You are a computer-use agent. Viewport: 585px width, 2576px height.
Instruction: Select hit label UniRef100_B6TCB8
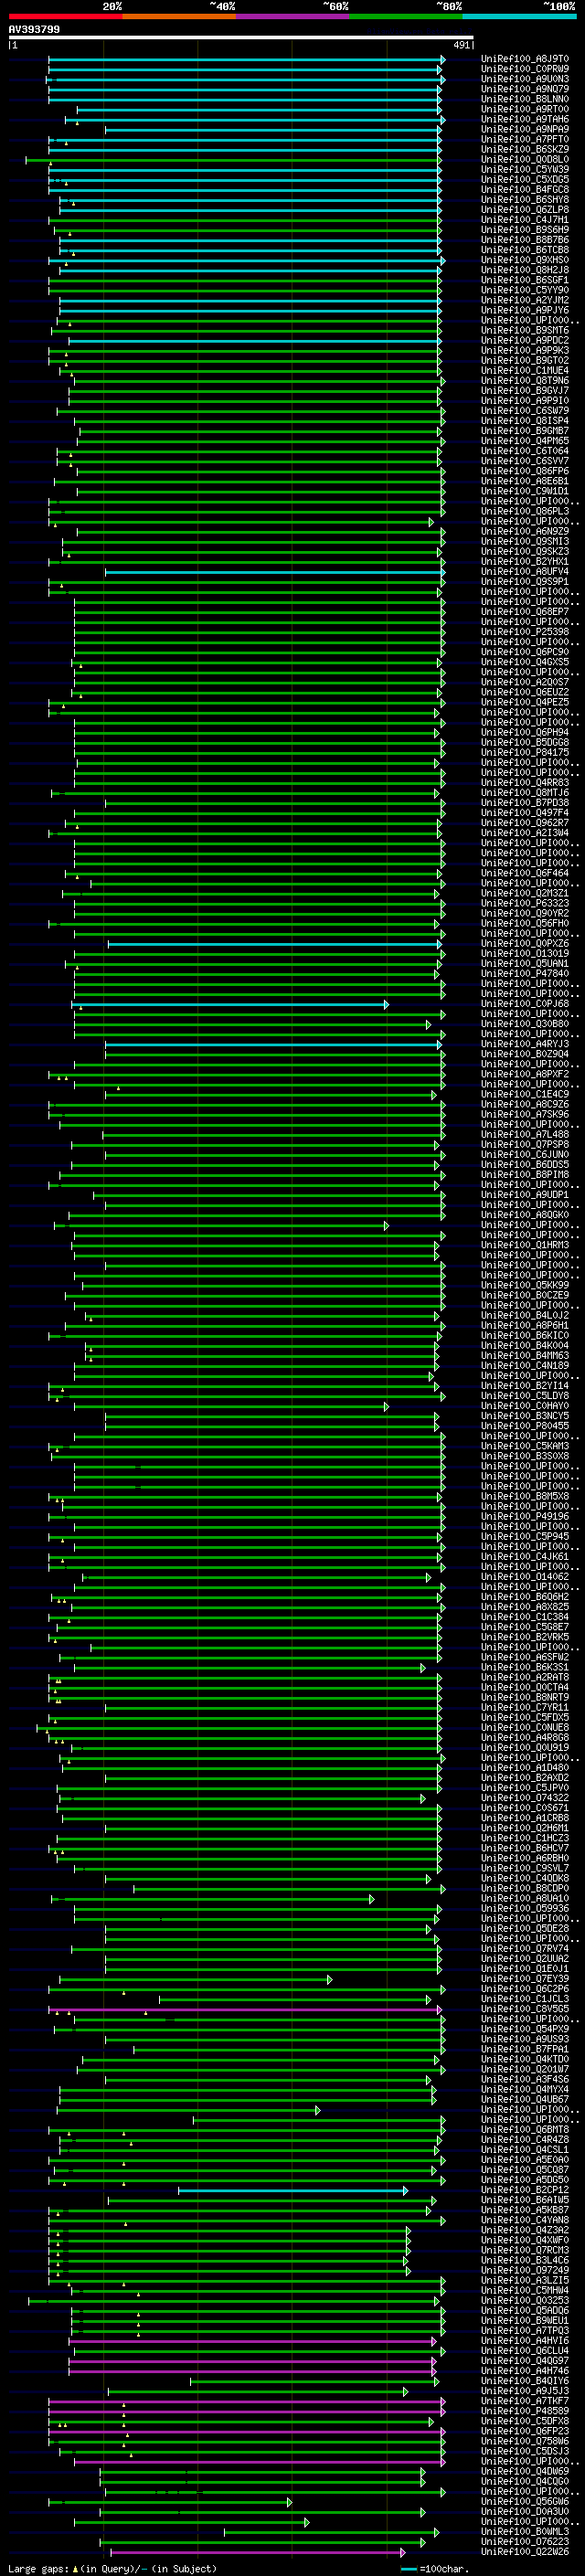click(525, 250)
